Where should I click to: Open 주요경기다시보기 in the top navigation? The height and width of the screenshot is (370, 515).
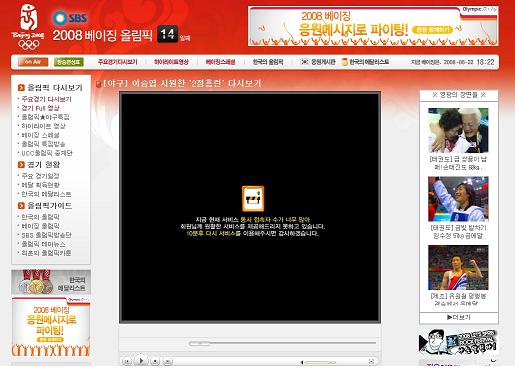pyautogui.click(x=117, y=62)
